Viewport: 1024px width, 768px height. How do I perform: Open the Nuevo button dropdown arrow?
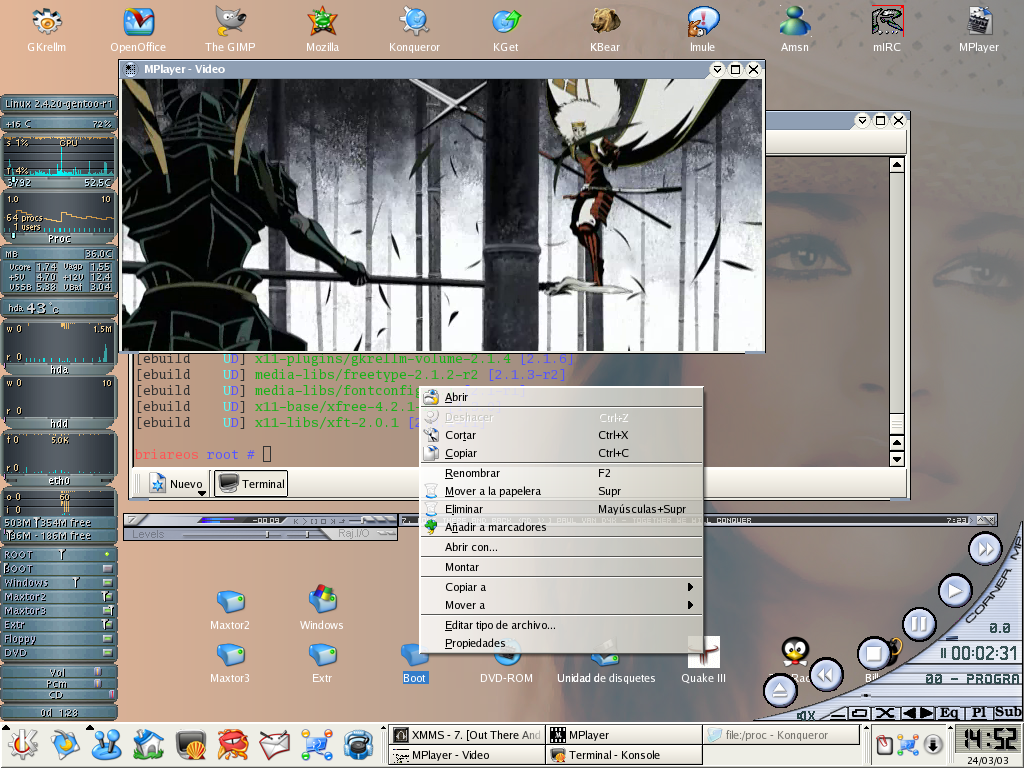pyautogui.click(x=202, y=493)
